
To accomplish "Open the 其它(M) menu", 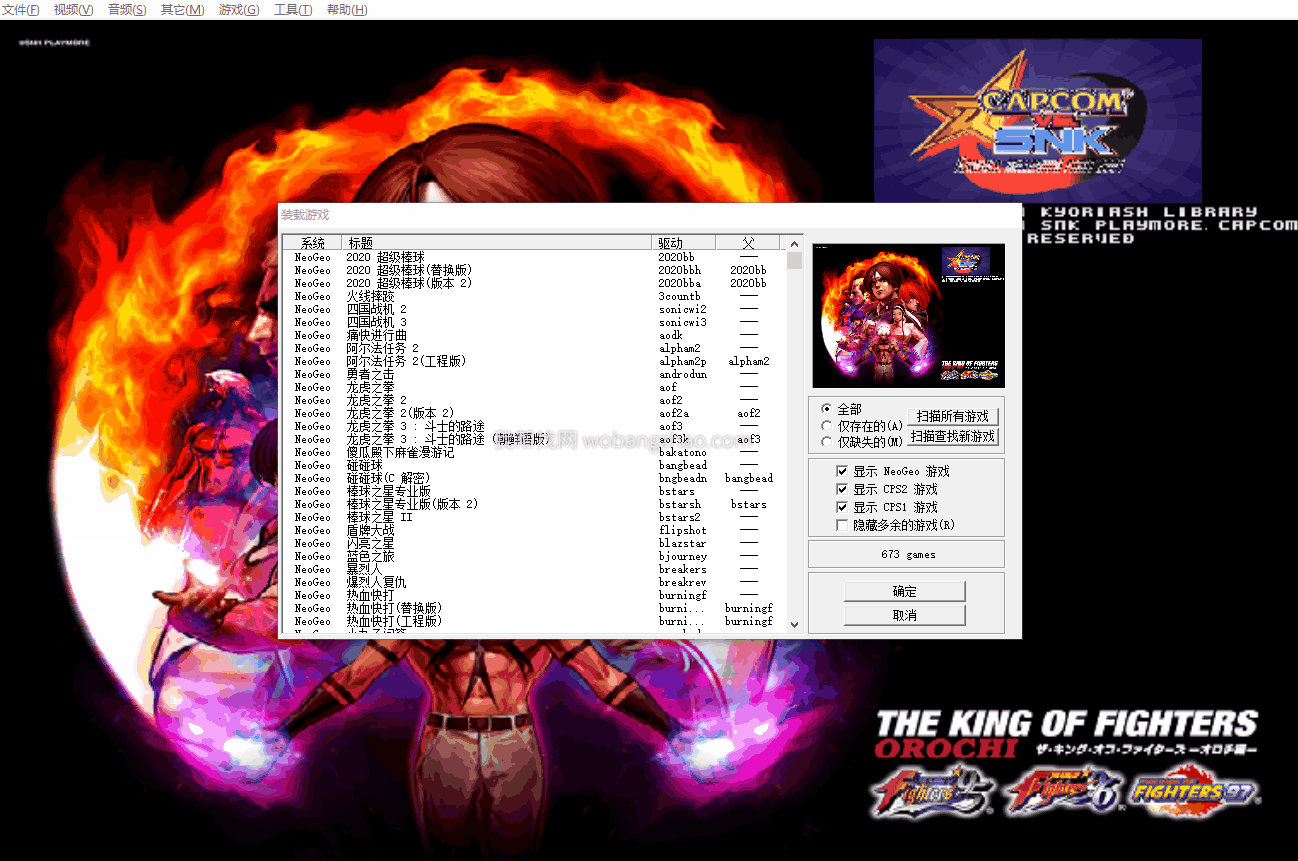I will coord(182,10).
